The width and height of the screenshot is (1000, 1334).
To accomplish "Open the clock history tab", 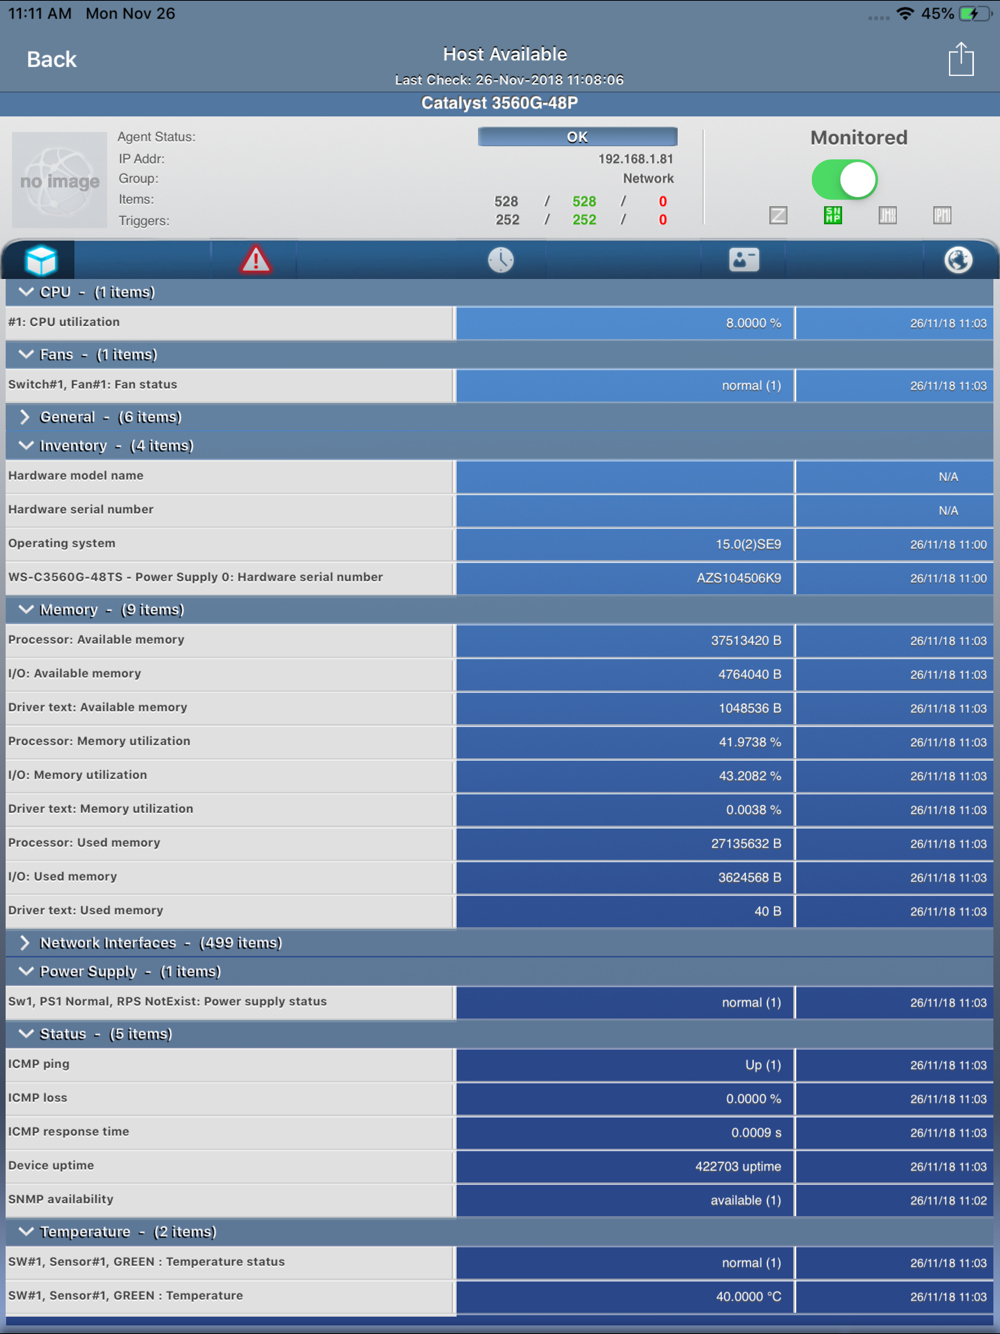I will (501, 260).
